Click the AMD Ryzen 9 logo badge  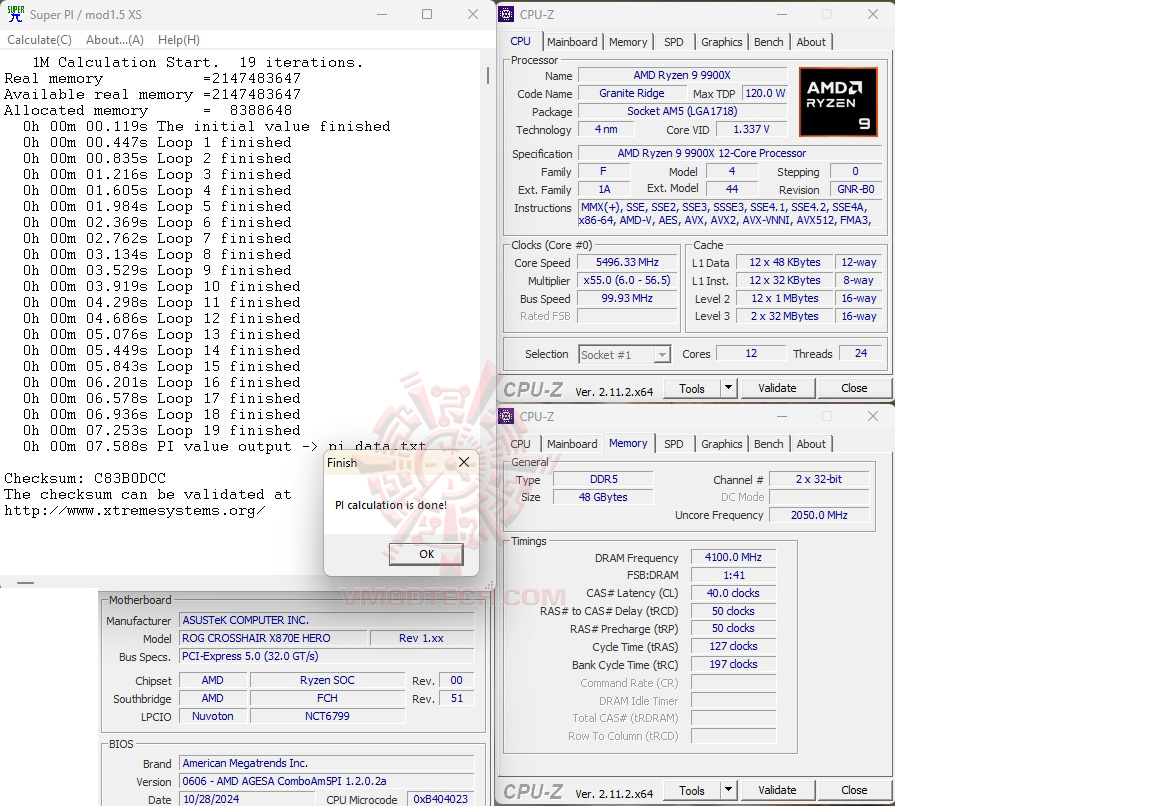(836, 101)
